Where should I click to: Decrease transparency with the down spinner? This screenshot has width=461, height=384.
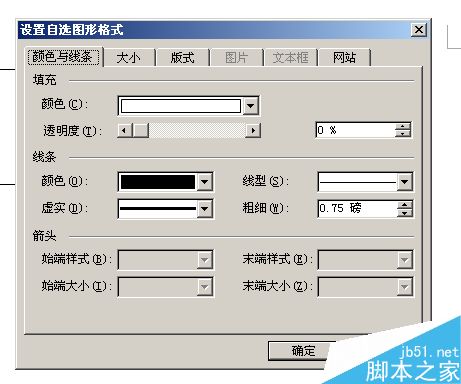(x=403, y=134)
